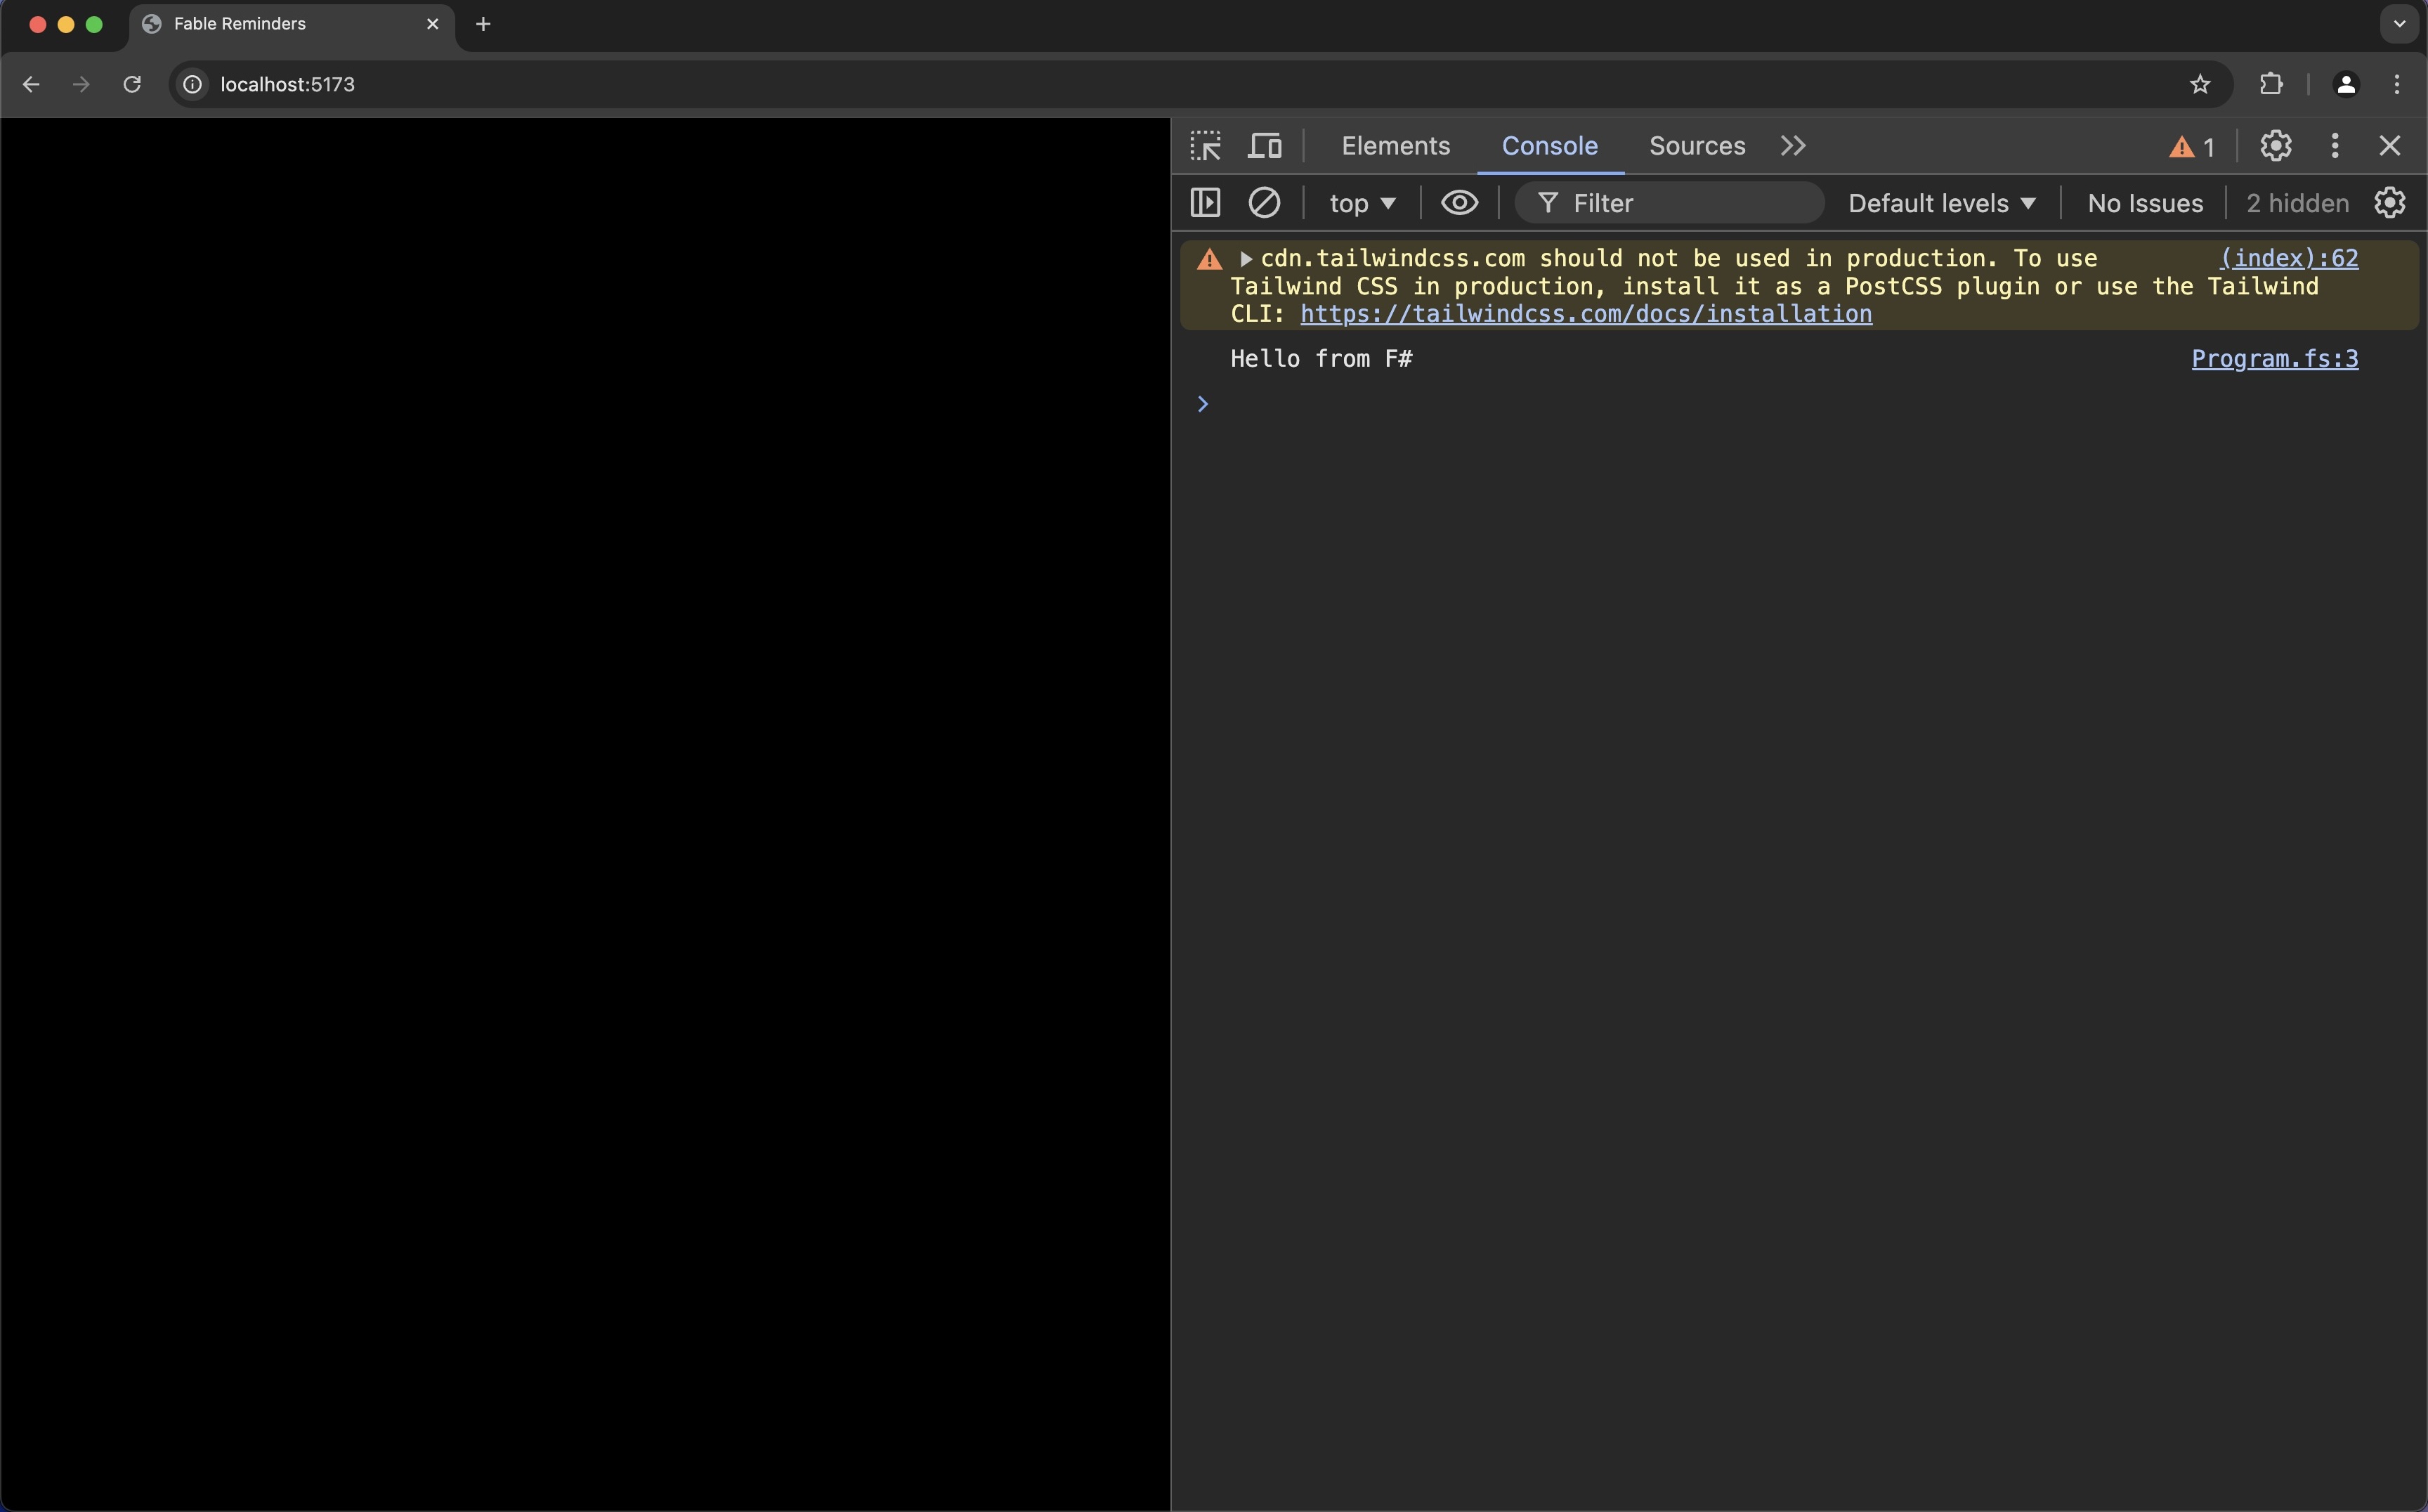2428x1512 pixels.
Task: Show more DevTools tabs
Action: point(1793,146)
